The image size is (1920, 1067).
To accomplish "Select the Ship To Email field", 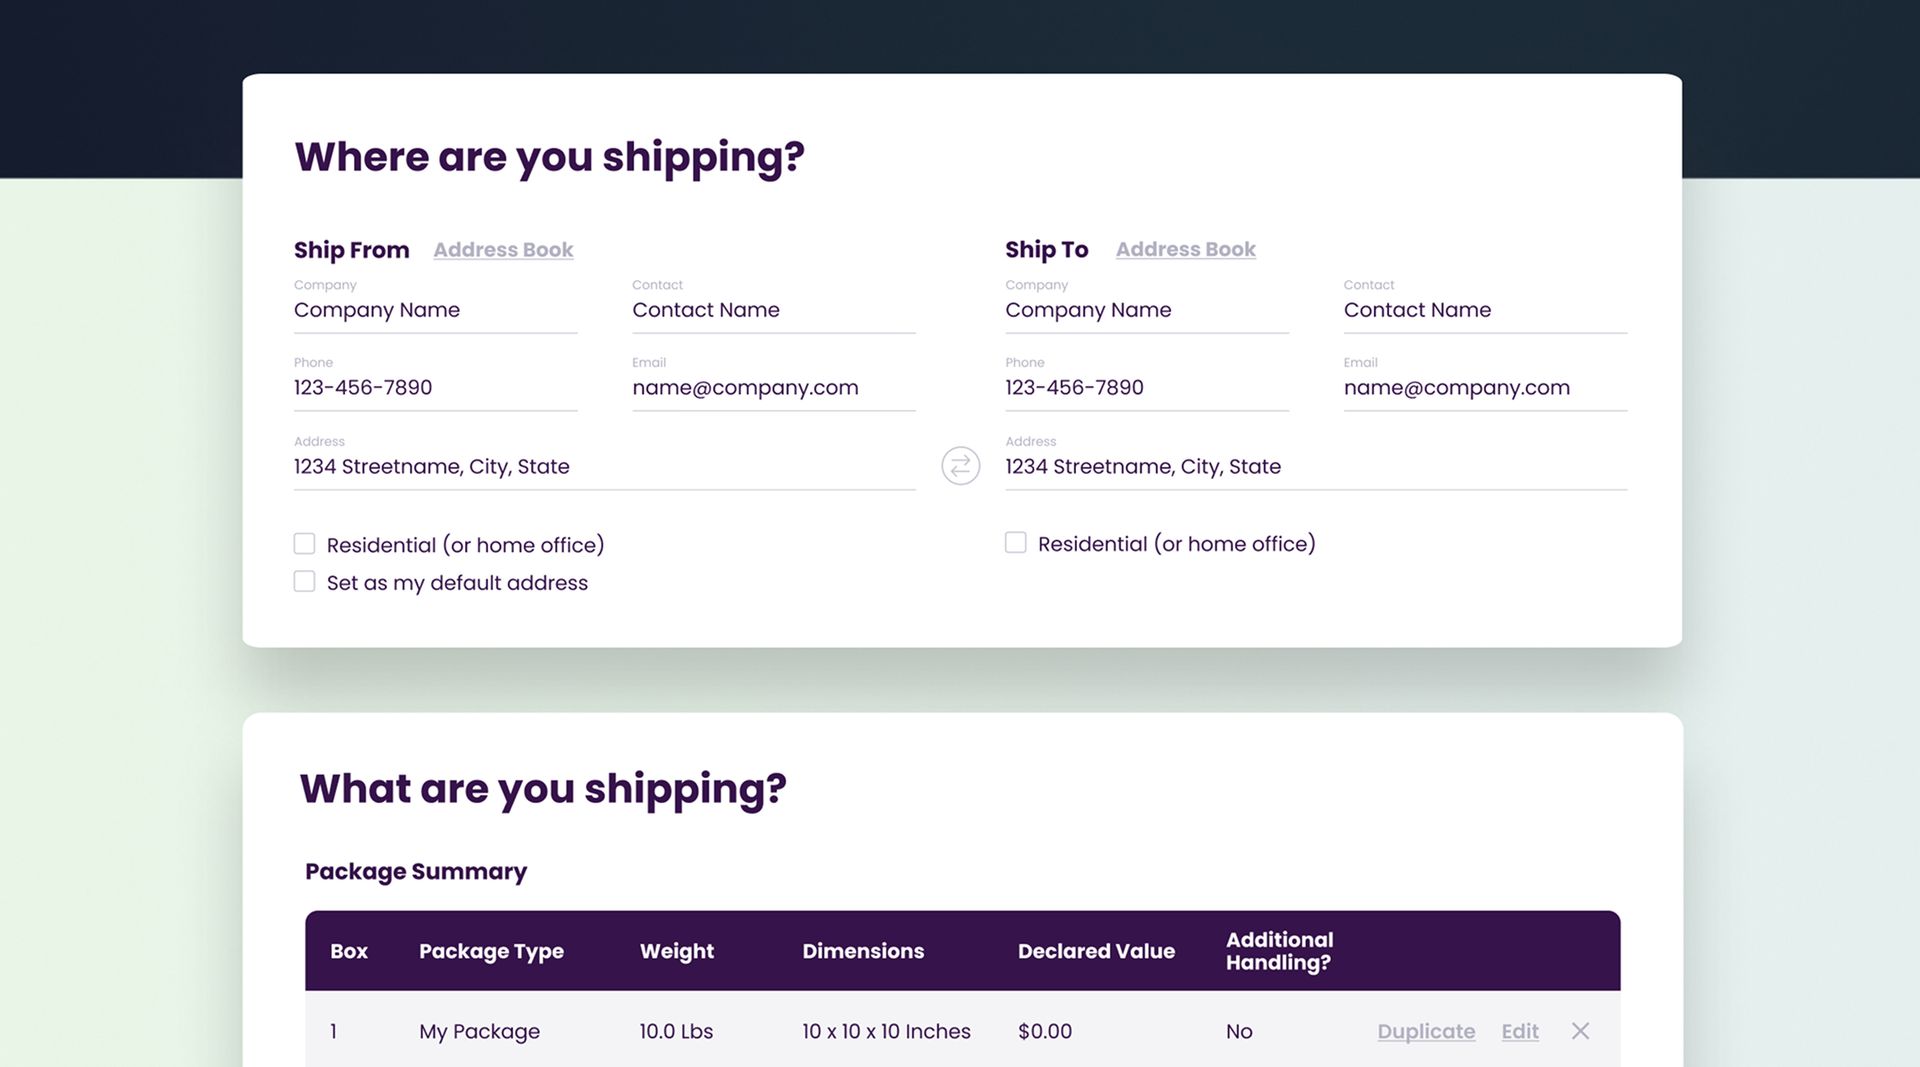I will pos(1484,388).
